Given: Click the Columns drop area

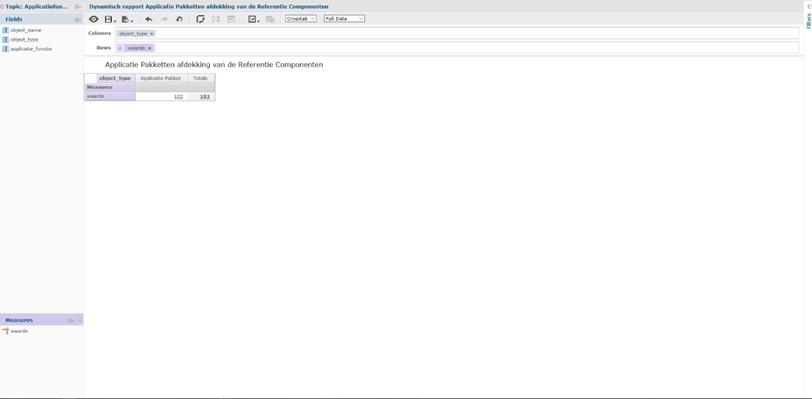Looking at the screenshot, I should tap(457, 33).
